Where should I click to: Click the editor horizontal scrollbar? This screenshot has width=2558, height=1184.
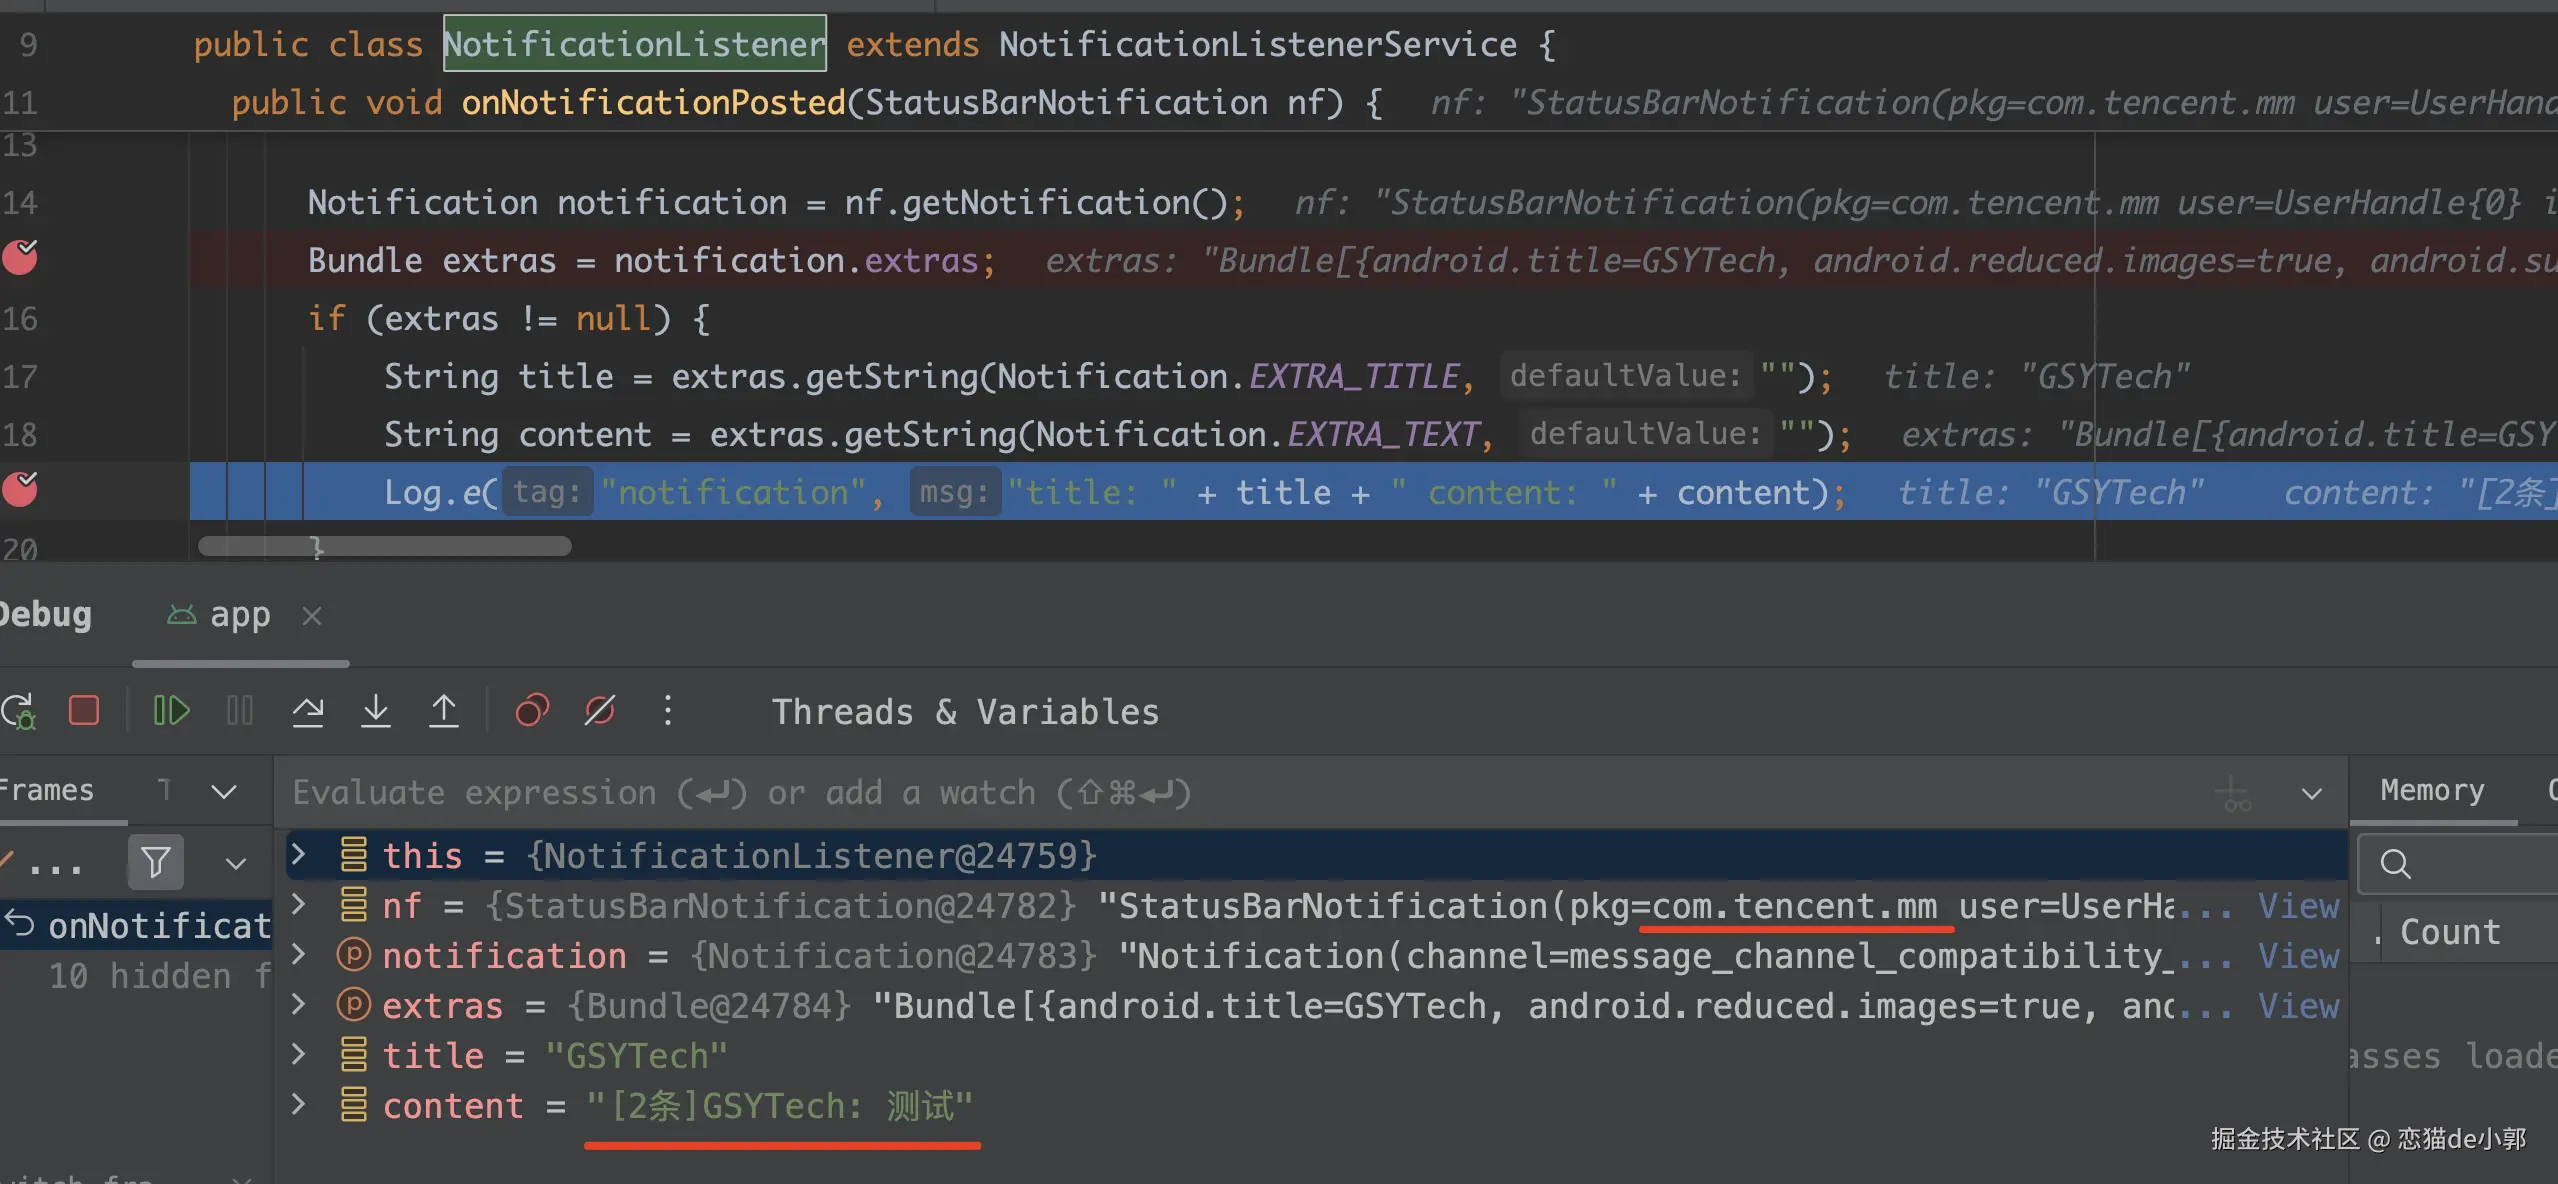click(385, 546)
